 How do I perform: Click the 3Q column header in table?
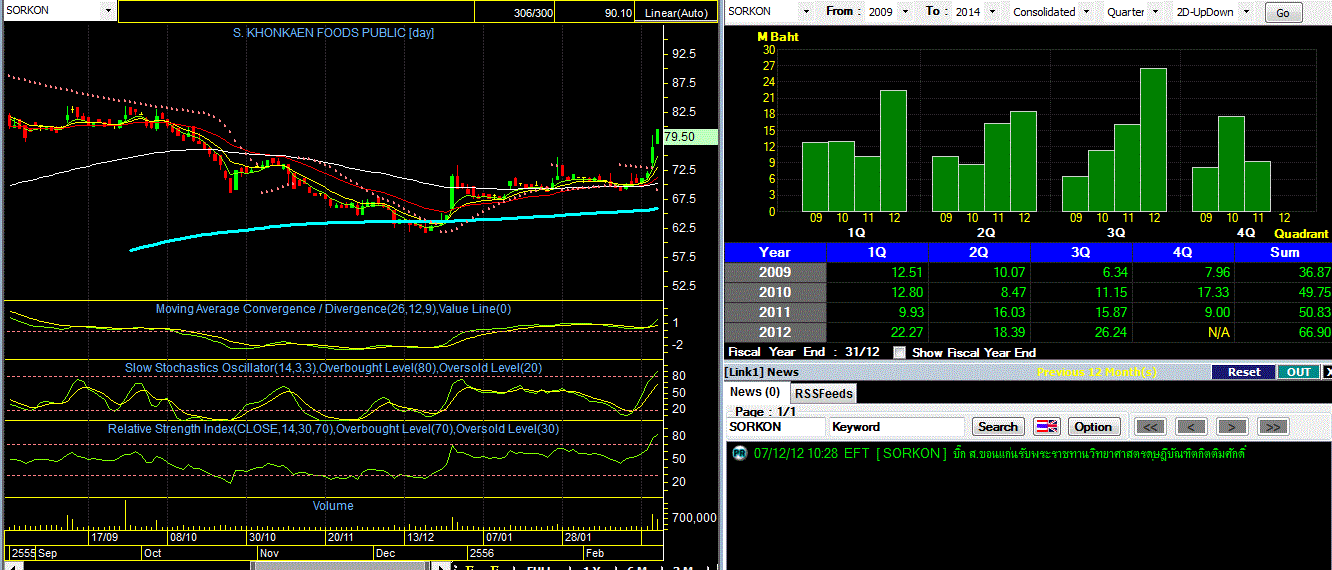[1081, 252]
